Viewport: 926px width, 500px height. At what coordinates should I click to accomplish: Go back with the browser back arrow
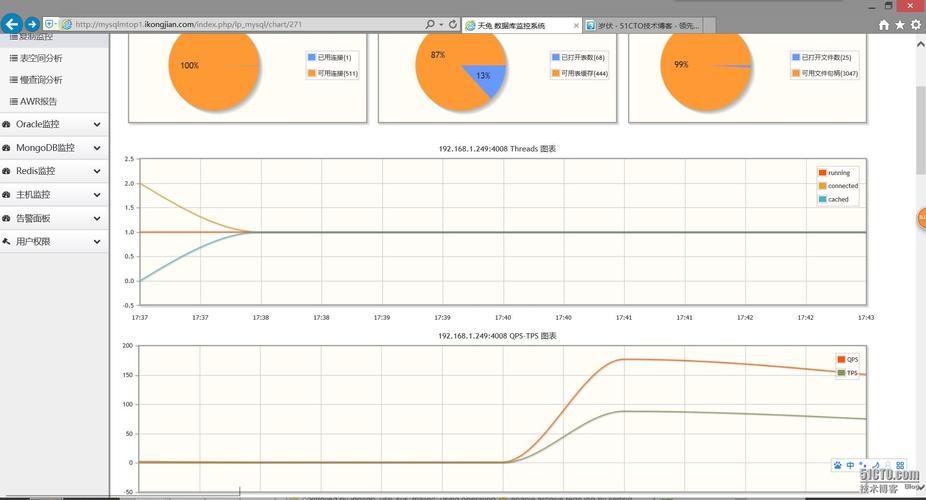[11, 24]
